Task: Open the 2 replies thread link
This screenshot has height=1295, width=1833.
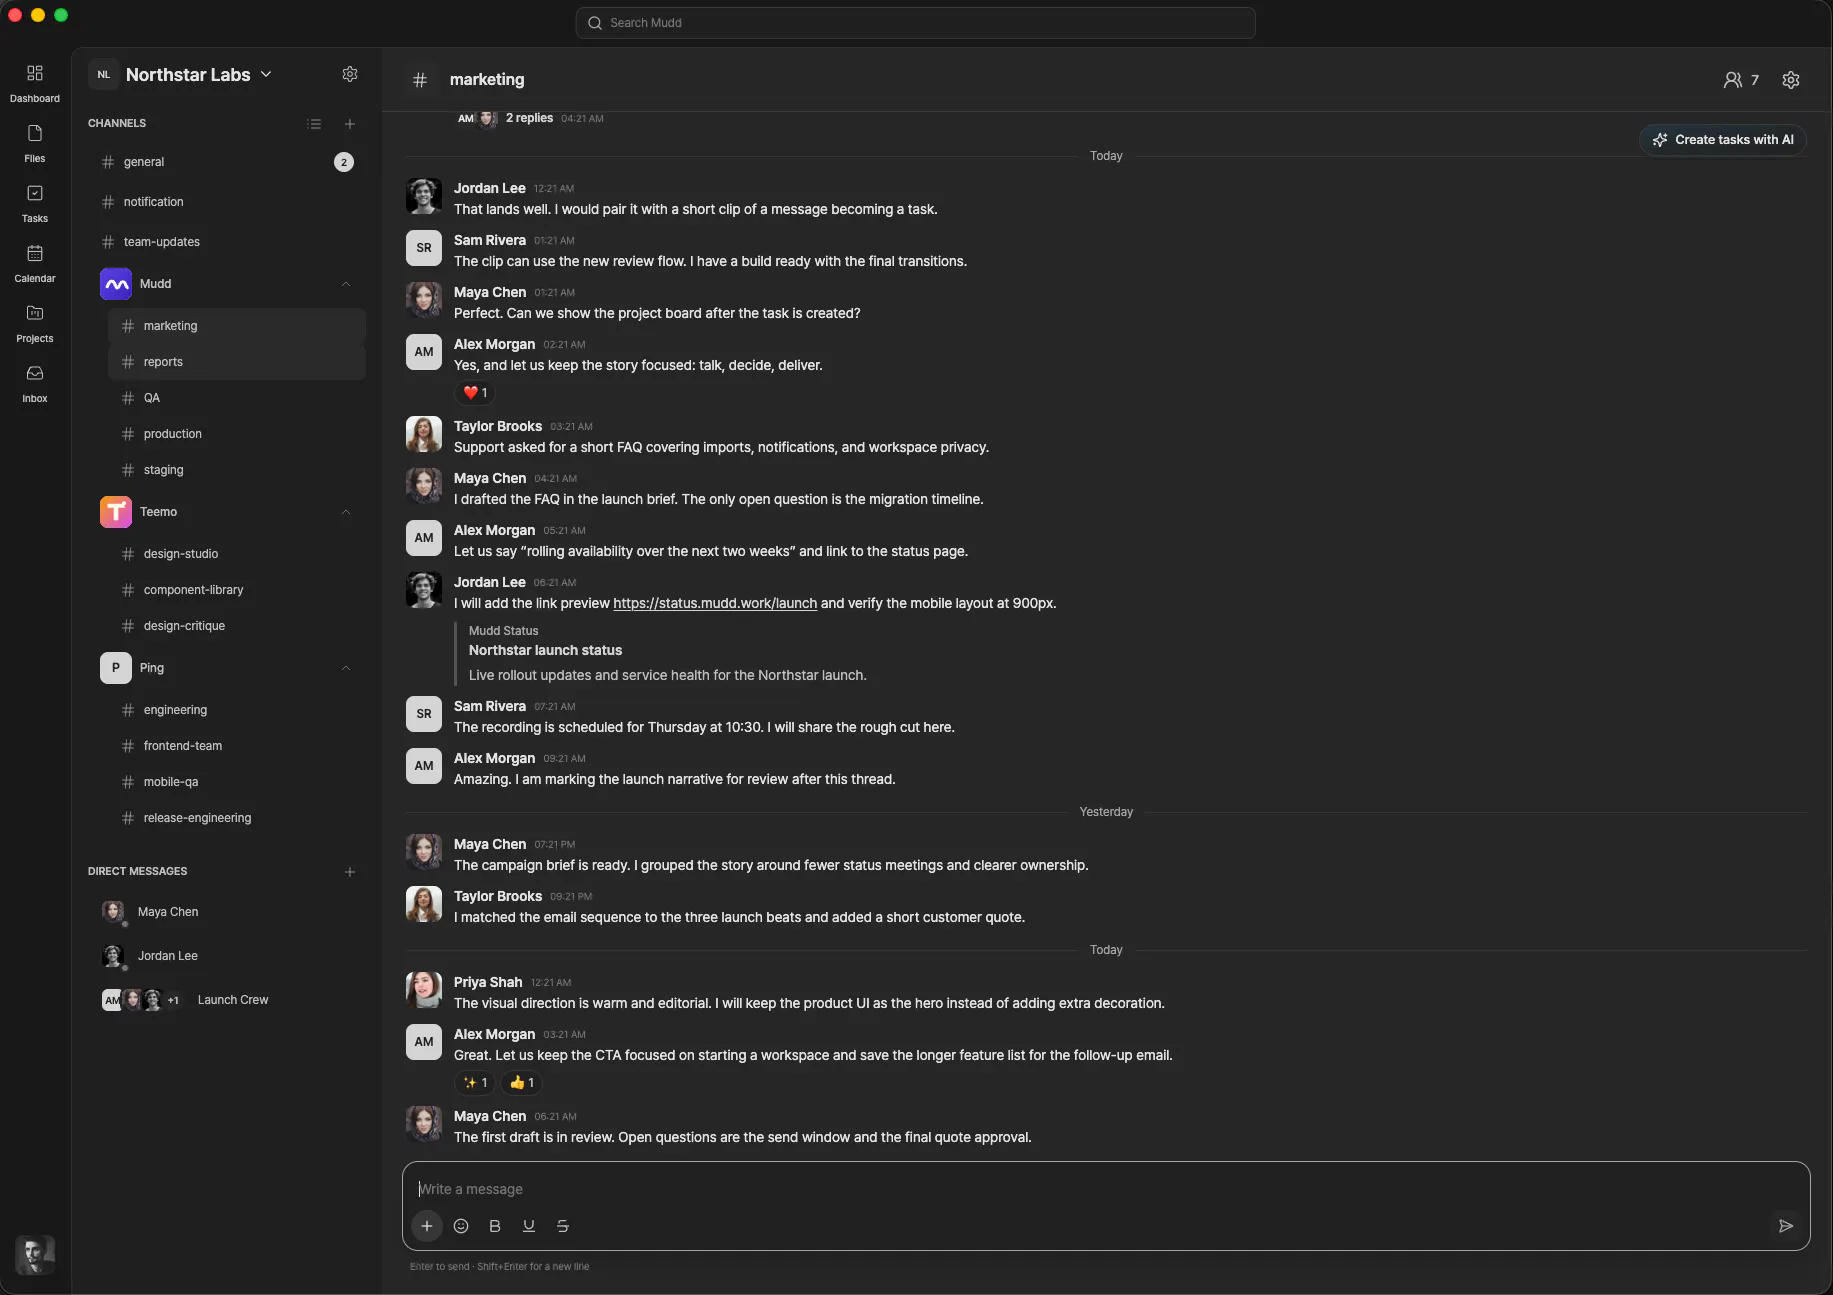Action: 529,118
